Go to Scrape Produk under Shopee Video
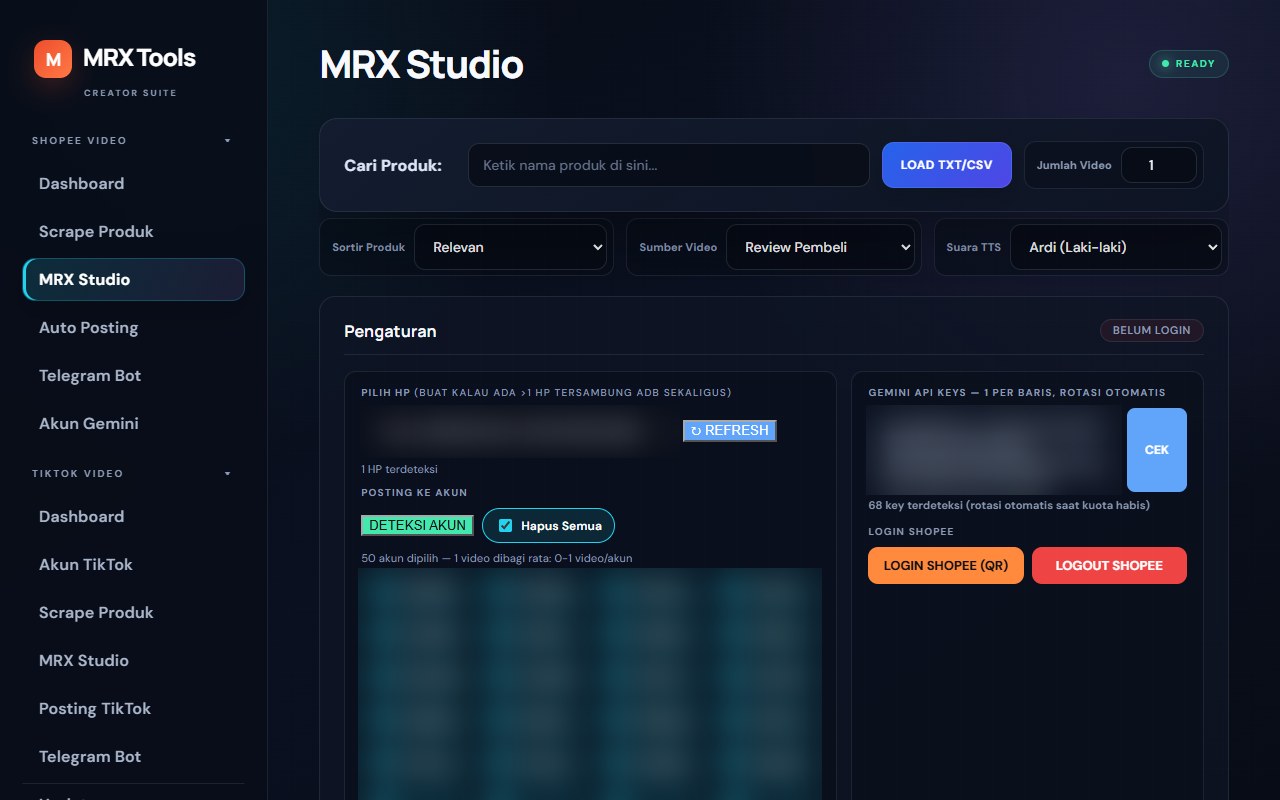 pos(134,232)
